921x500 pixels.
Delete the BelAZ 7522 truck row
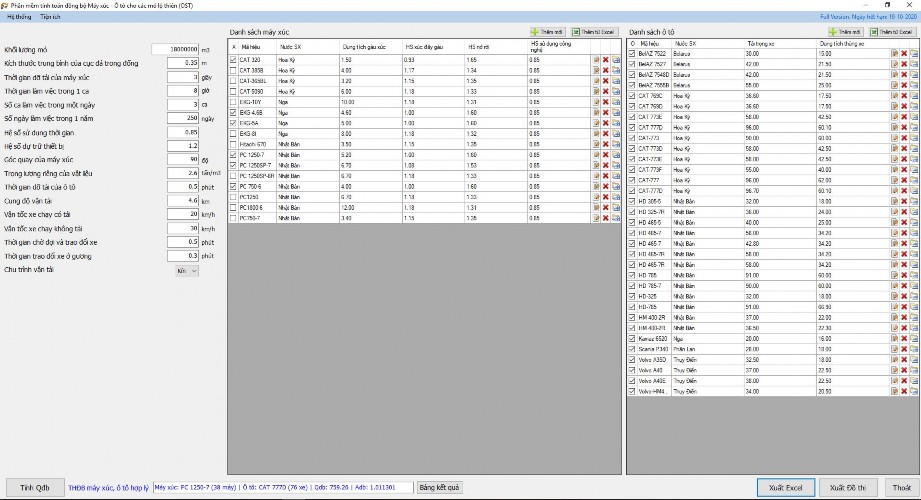pos(904,55)
